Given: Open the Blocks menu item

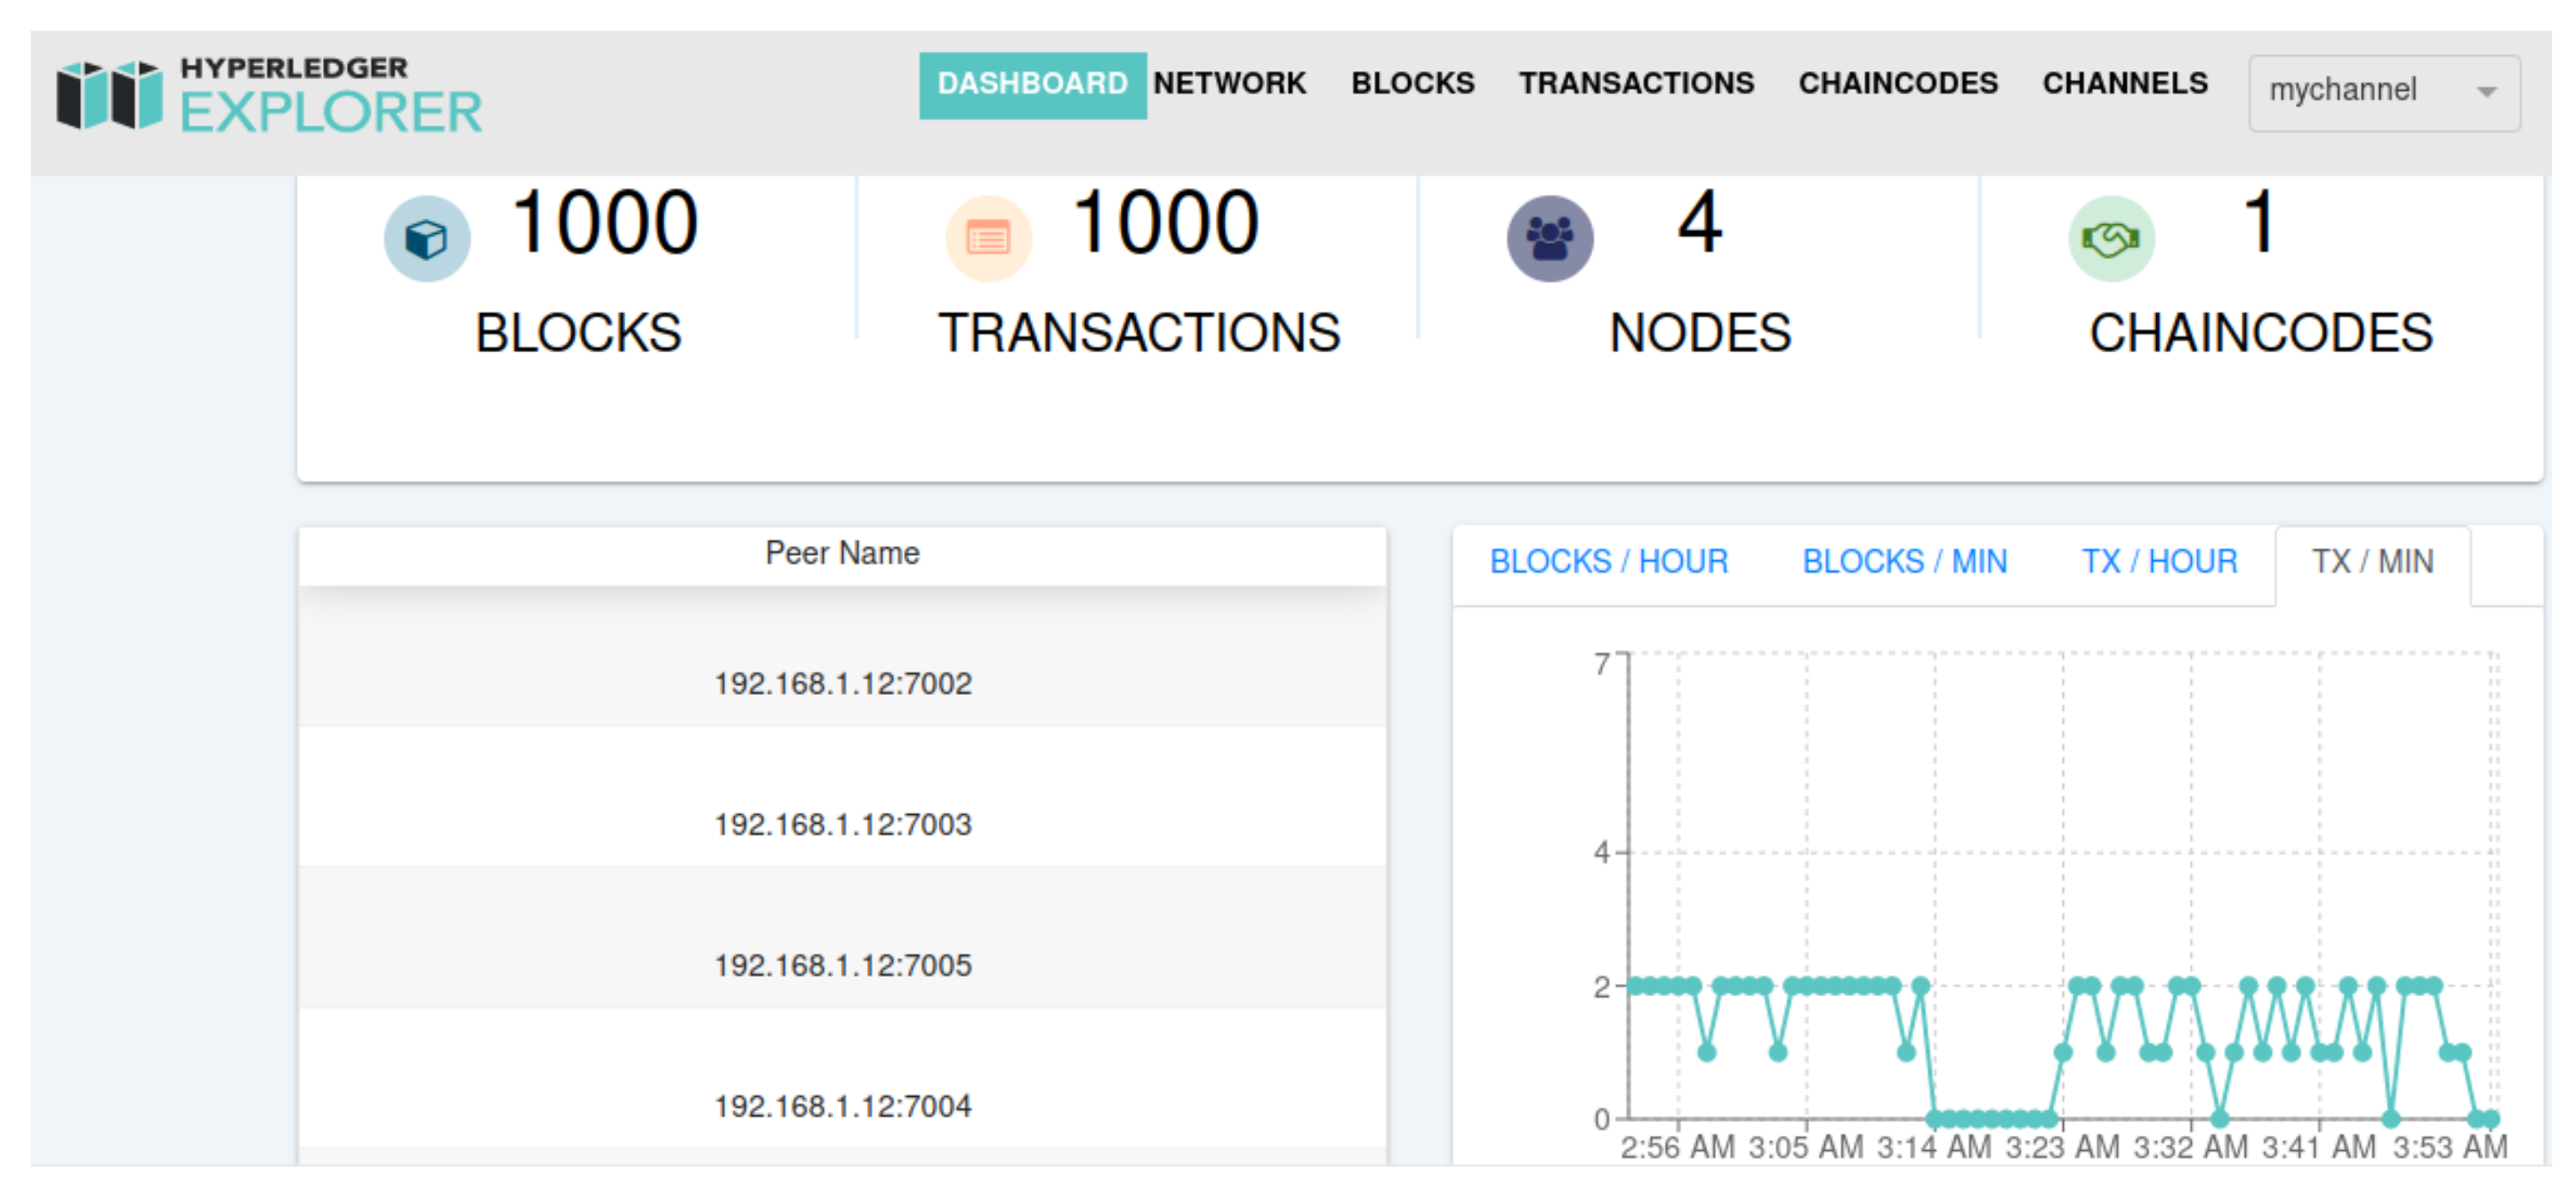Looking at the screenshot, I should [1412, 83].
